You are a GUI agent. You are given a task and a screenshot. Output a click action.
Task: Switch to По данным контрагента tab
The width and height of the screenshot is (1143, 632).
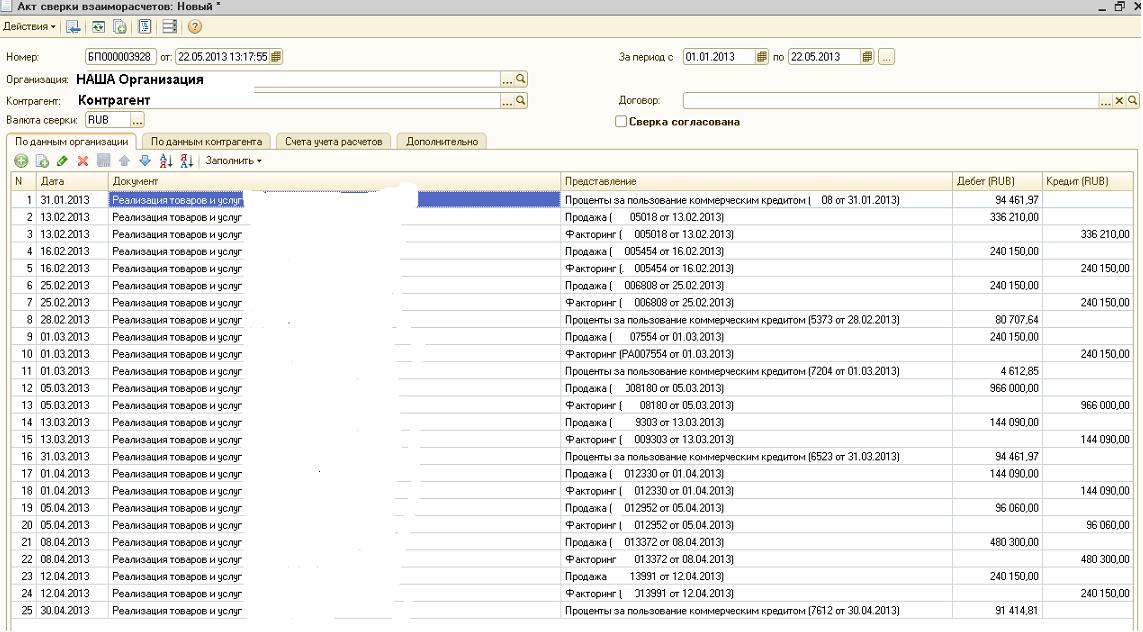[x=206, y=141]
